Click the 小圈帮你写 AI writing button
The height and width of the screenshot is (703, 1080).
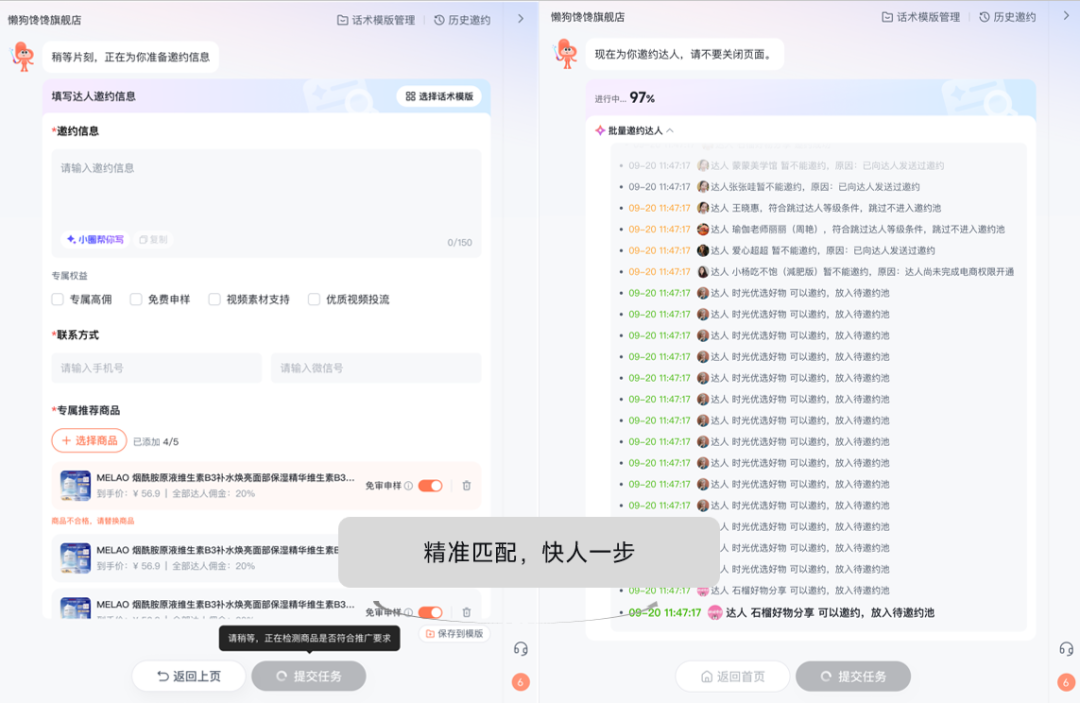95,240
